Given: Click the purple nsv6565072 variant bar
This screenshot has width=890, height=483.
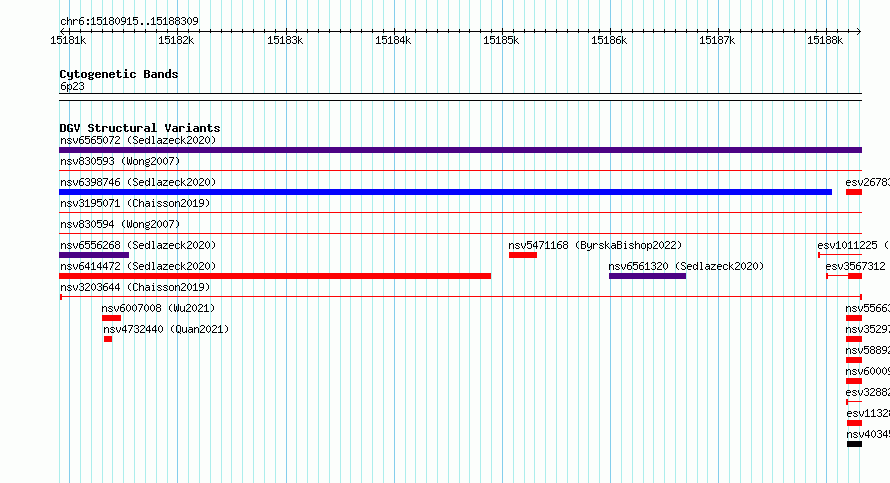Looking at the screenshot, I should pyautogui.click(x=460, y=150).
